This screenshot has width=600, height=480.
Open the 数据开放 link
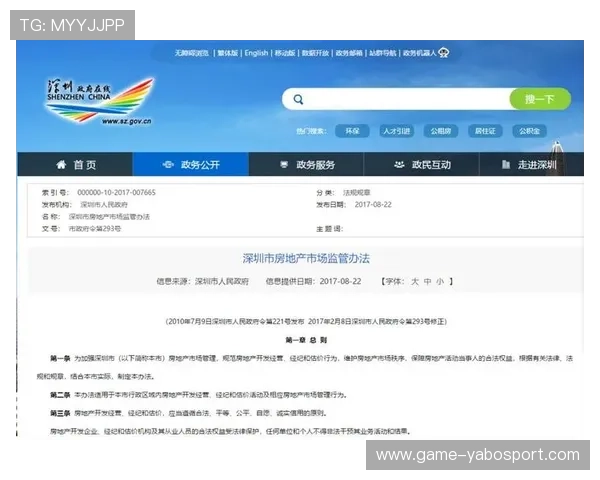315,53
